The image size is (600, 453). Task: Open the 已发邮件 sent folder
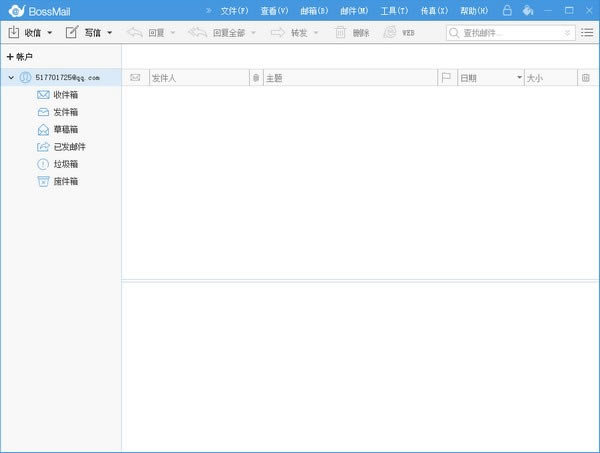[x=69, y=147]
